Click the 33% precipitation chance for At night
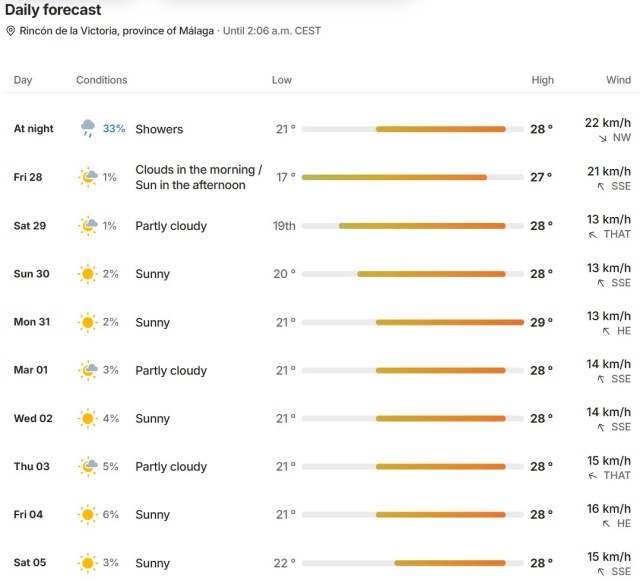This screenshot has width=640, height=581. pyautogui.click(x=114, y=129)
